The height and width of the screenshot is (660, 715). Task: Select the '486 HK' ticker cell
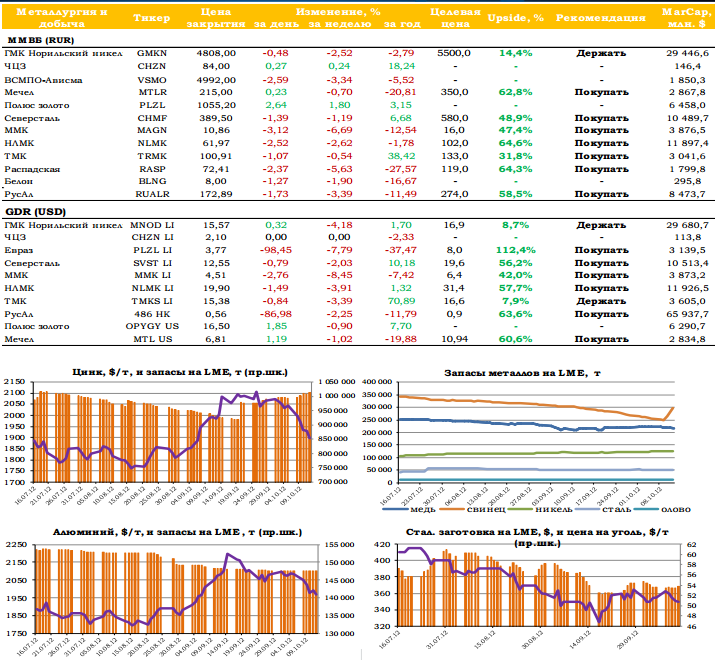(x=152, y=314)
